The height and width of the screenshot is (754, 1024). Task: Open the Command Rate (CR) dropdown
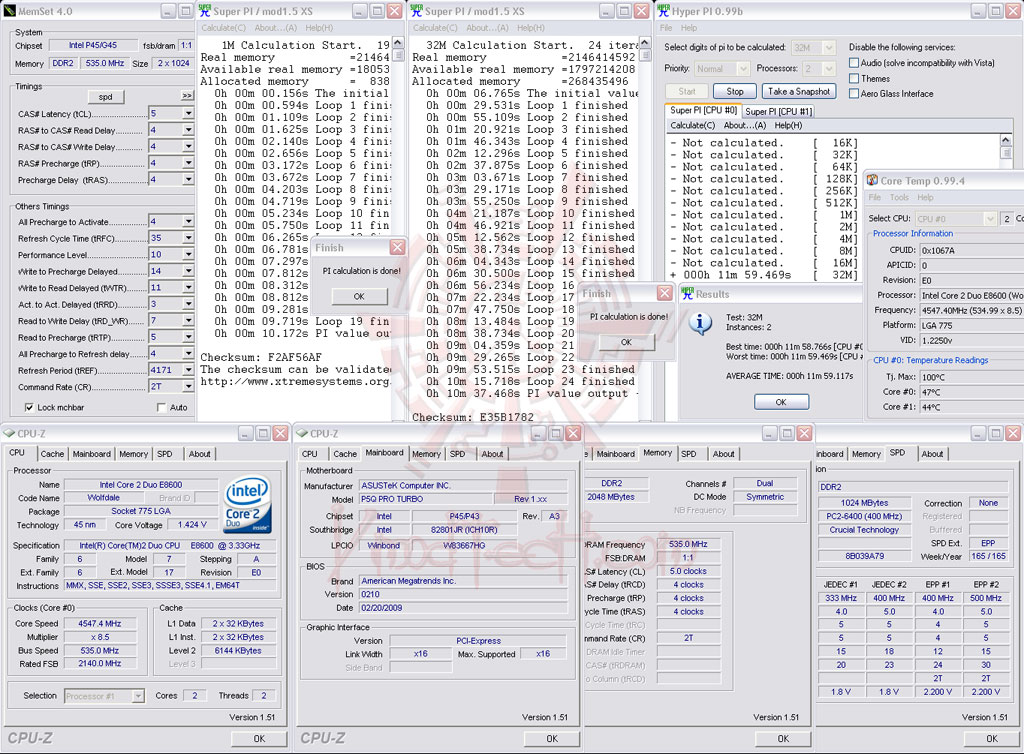point(188,387)
